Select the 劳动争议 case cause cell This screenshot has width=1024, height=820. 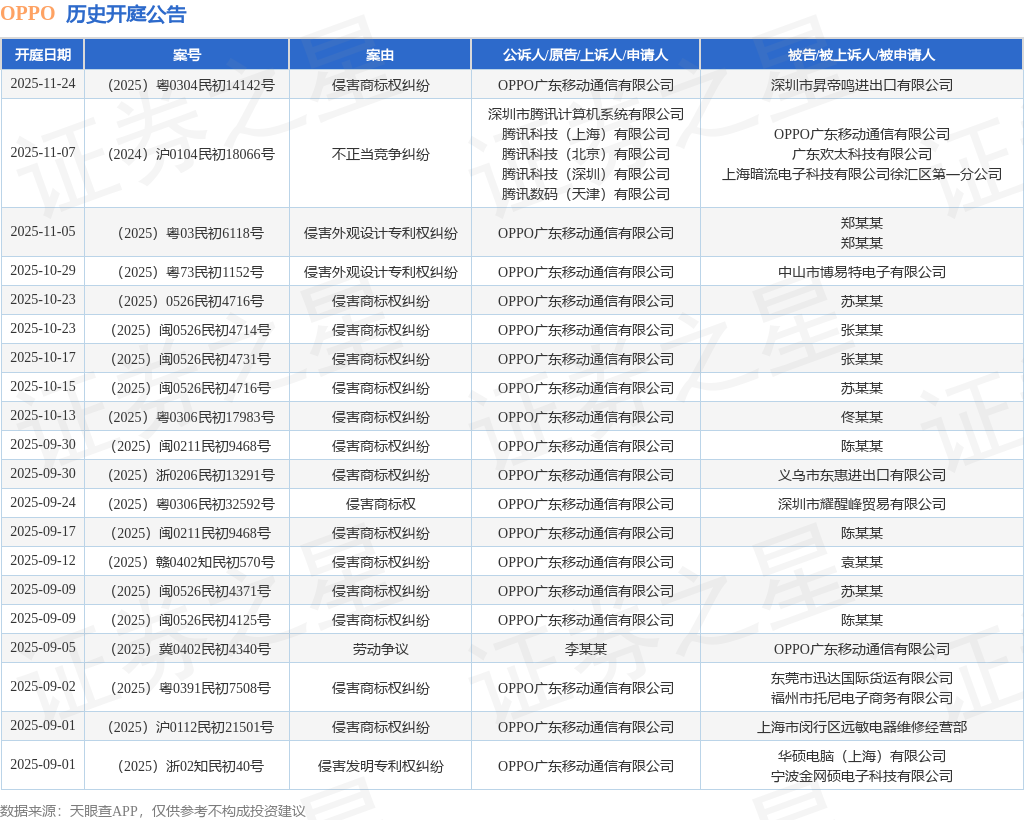(x=380, y=649)
